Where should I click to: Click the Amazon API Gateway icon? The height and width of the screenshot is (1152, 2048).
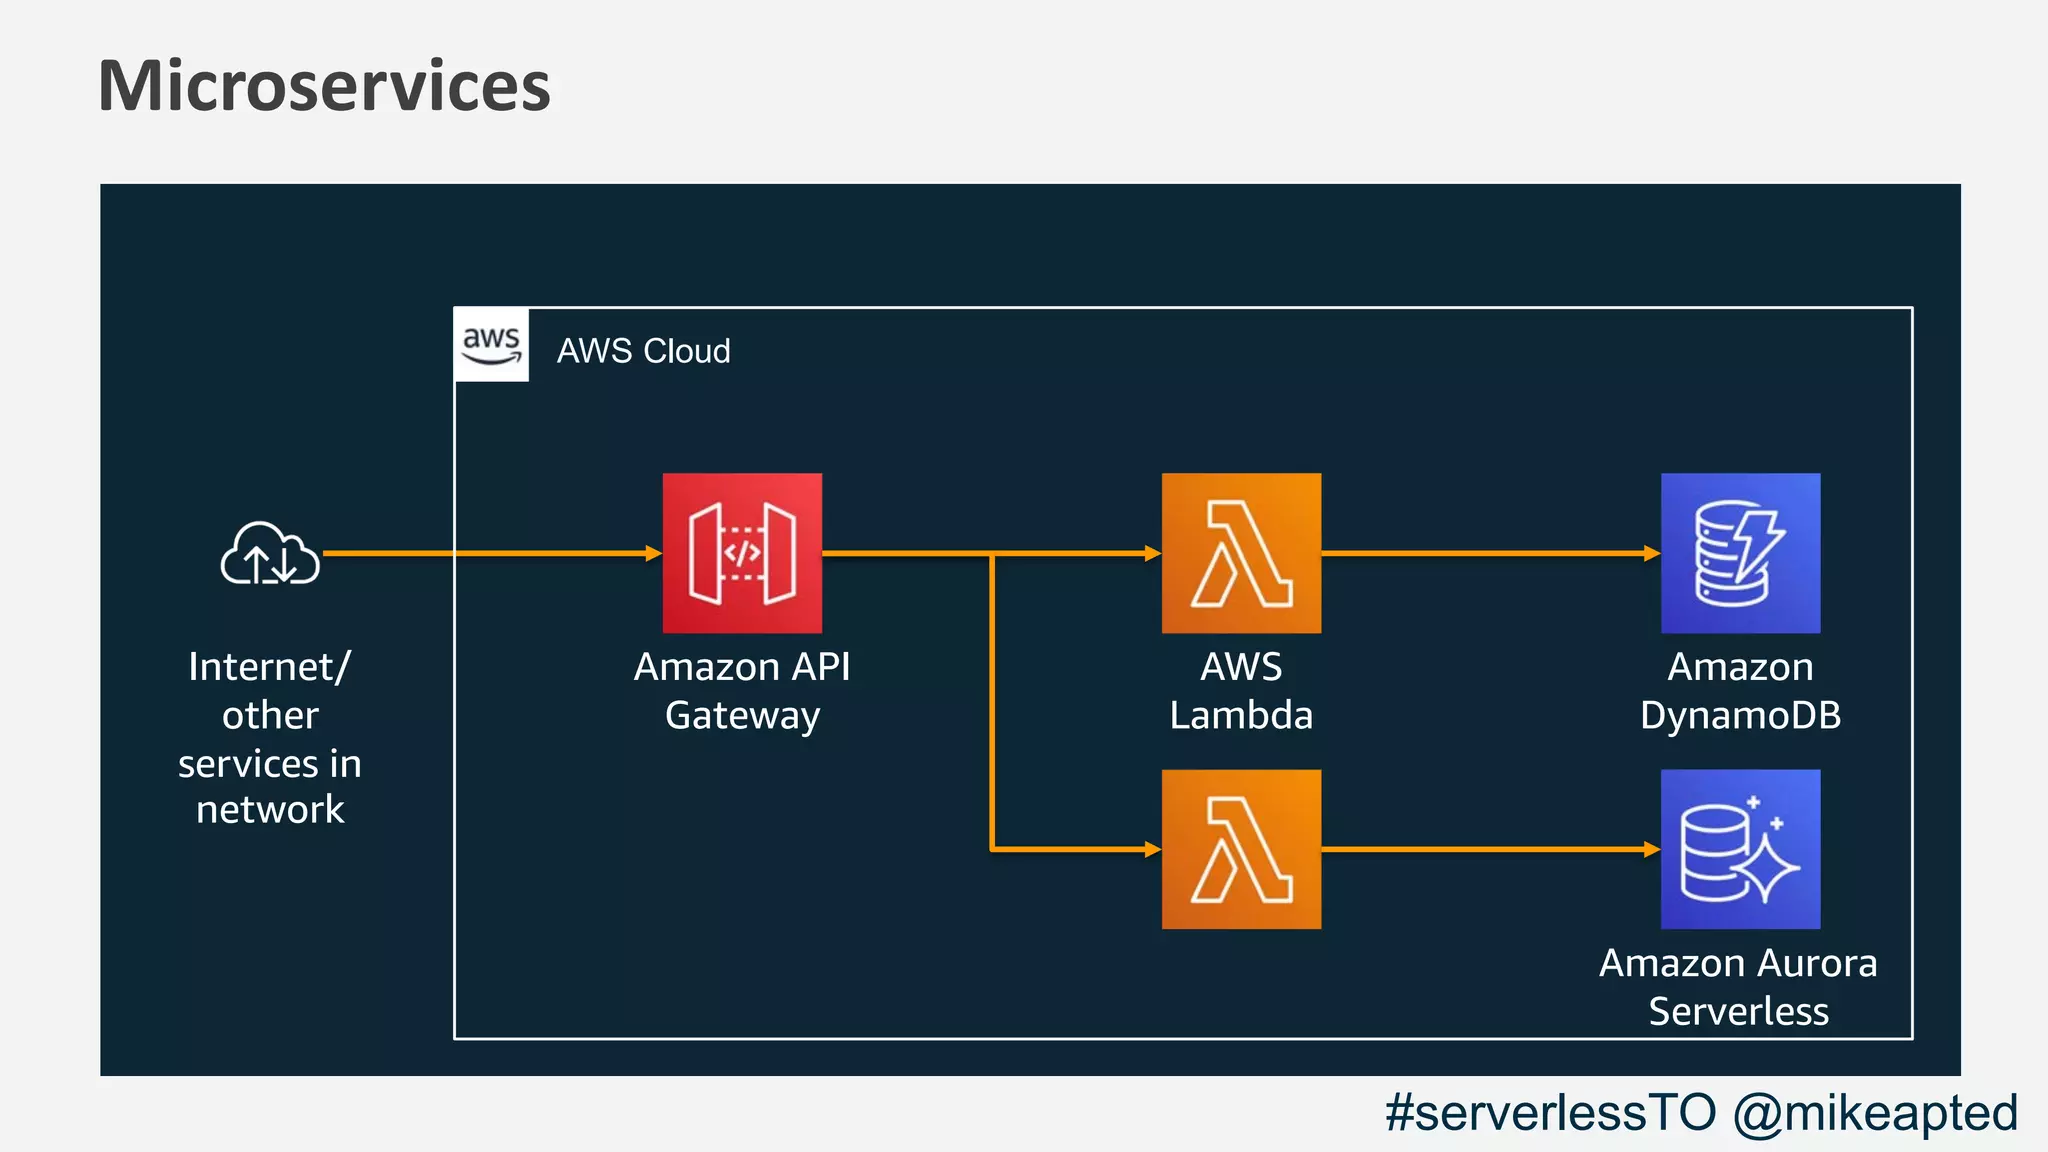tap(742, 553)
